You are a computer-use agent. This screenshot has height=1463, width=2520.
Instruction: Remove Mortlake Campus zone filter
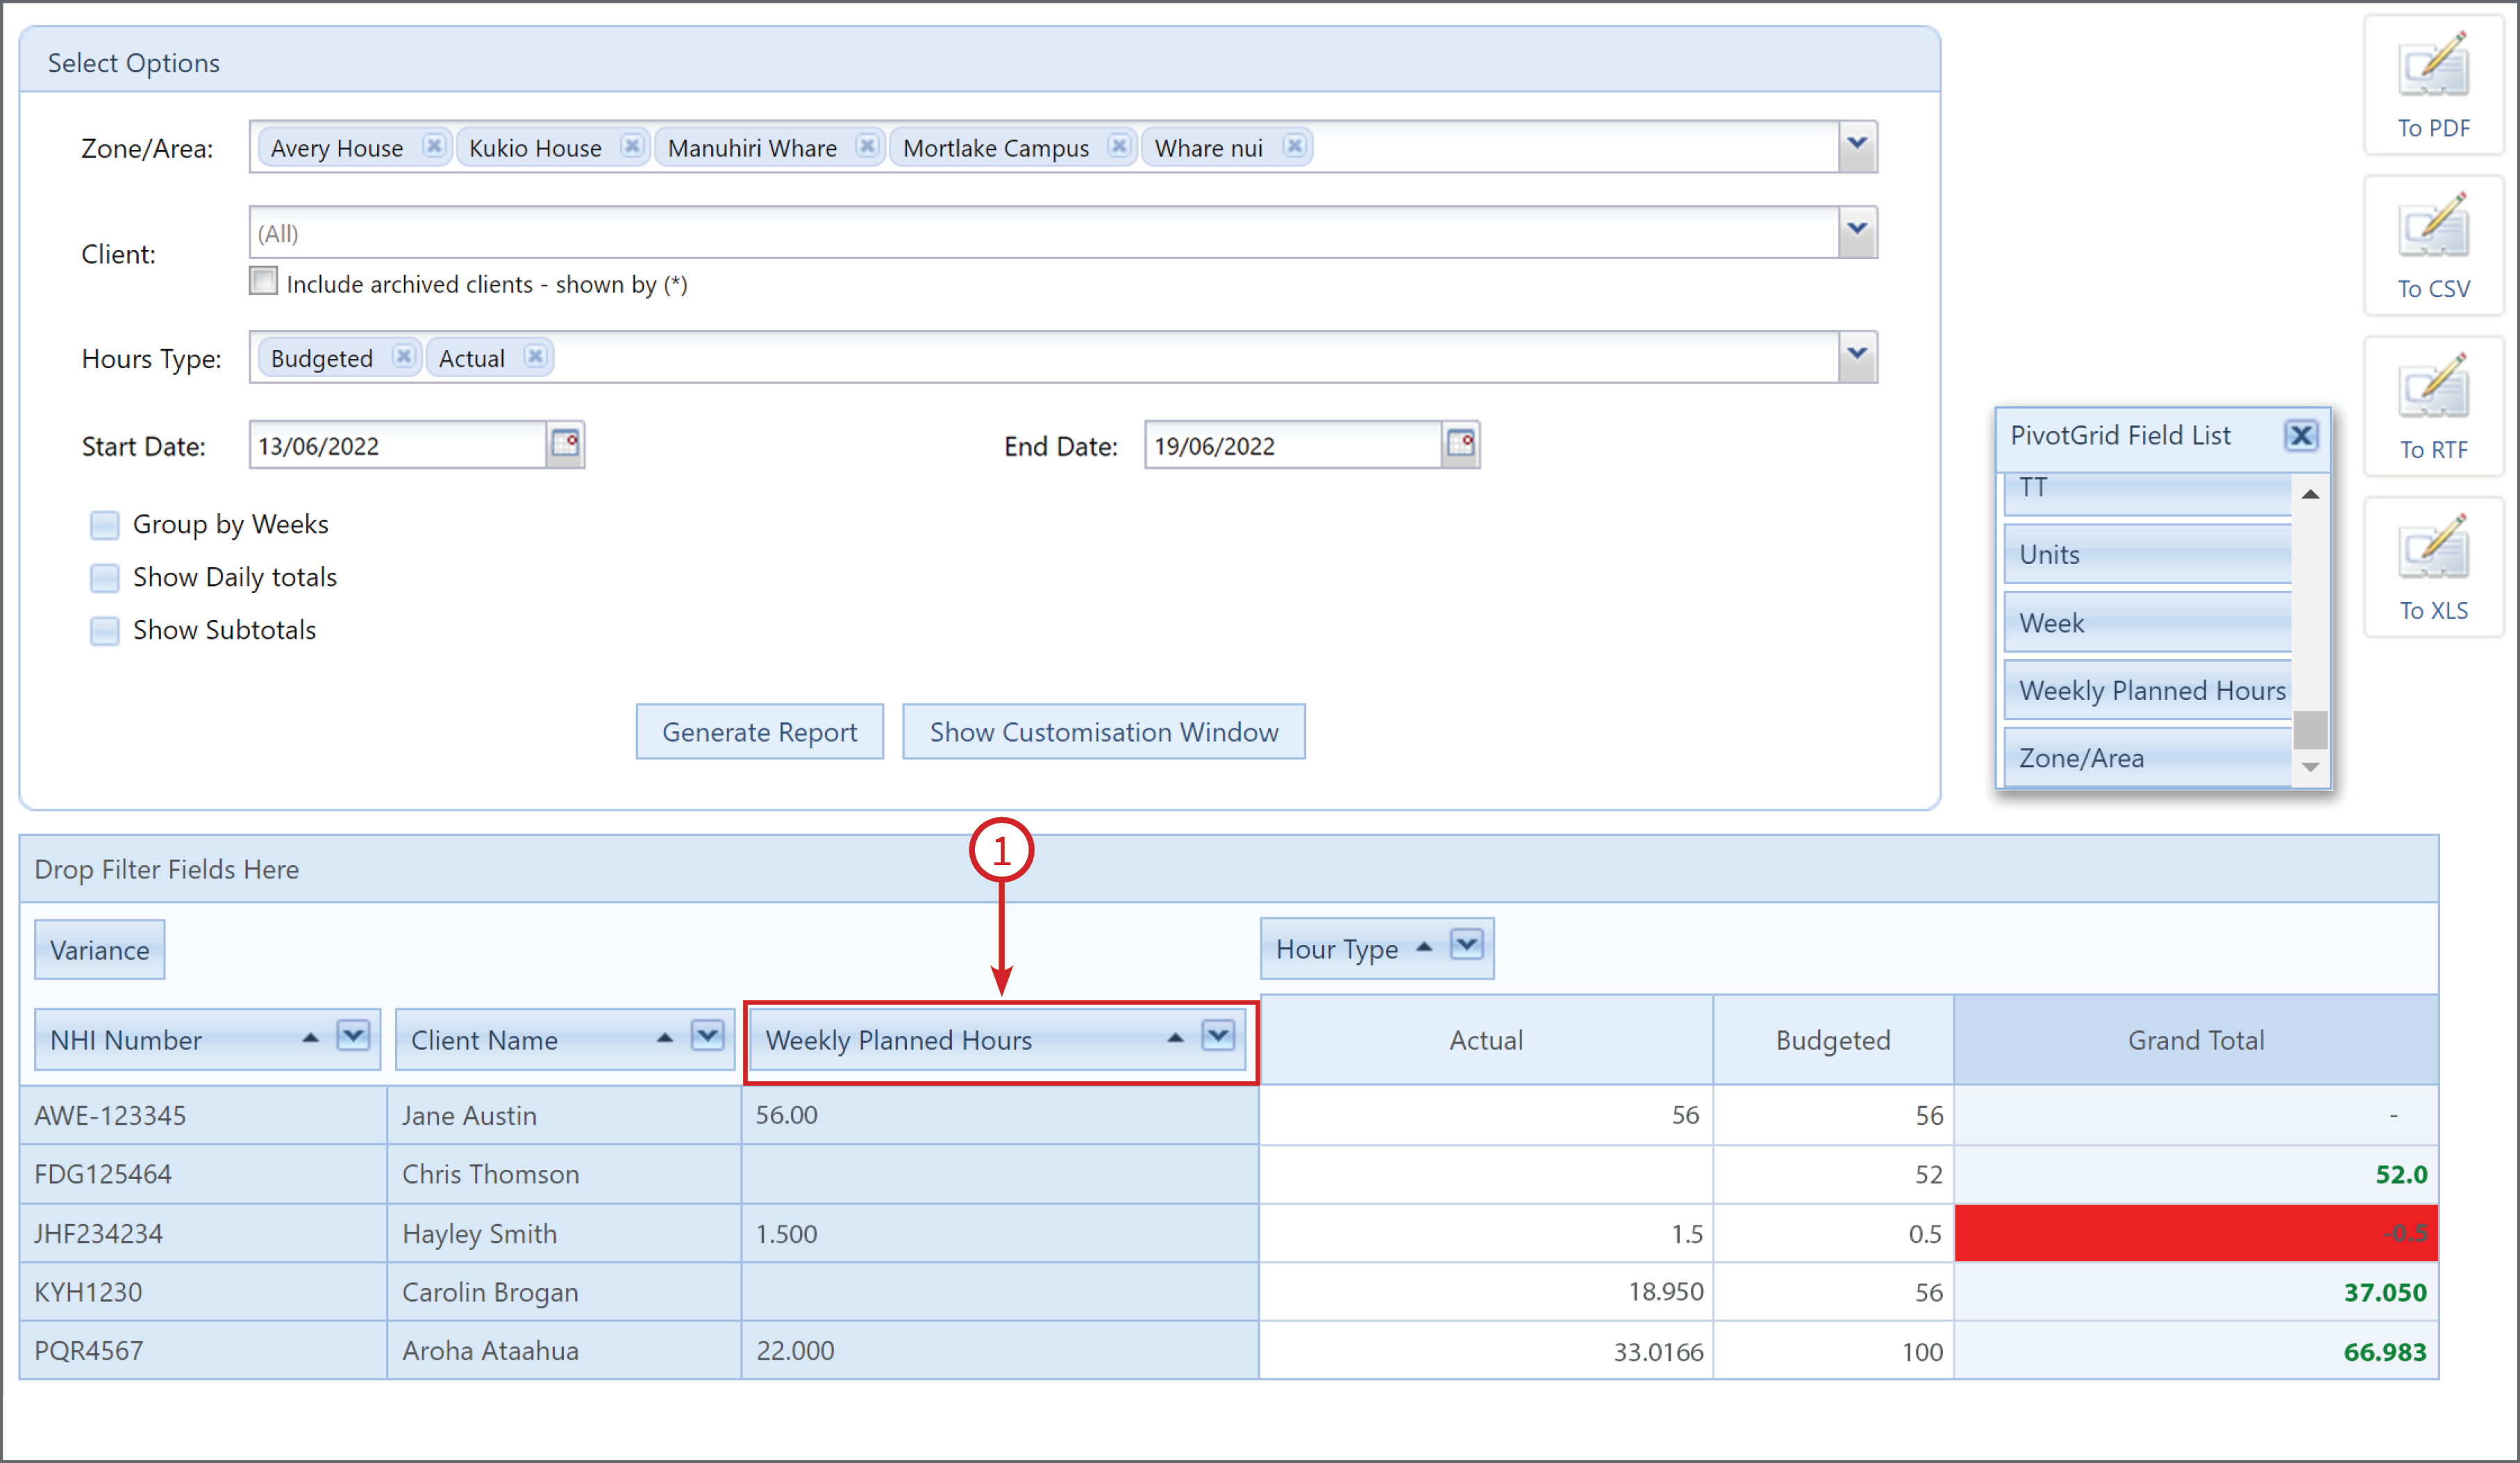tap(1120, 146)
